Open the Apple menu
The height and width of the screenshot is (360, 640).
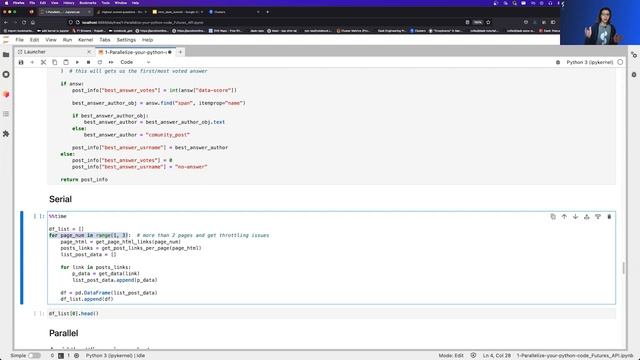coord(6,3)
